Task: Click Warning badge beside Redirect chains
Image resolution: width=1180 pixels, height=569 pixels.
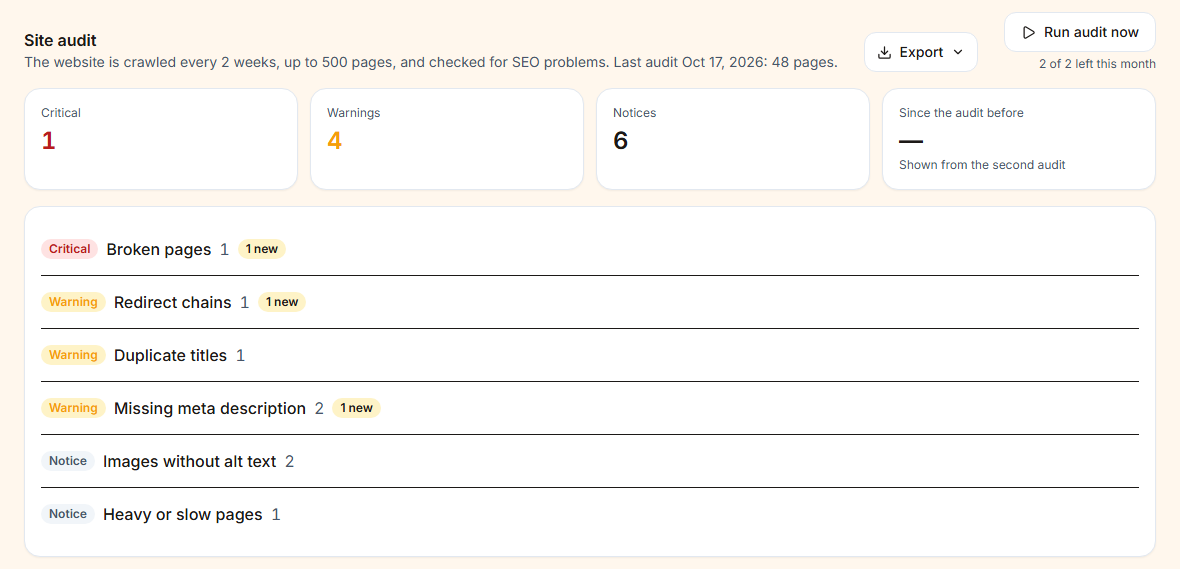Action: click(73, 303)
